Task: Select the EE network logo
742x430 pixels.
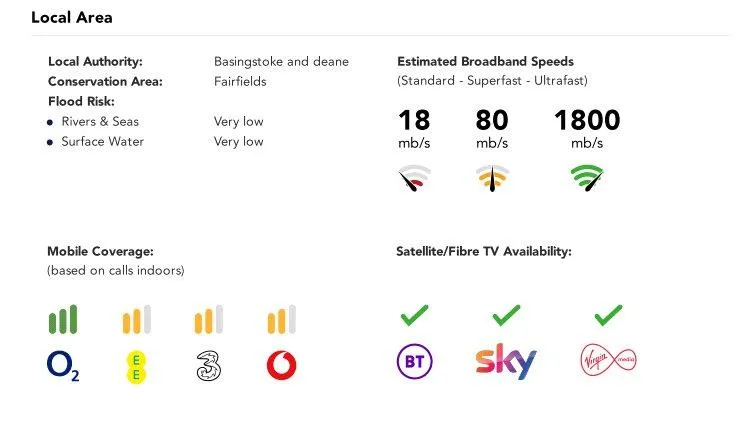Action: 136,367
